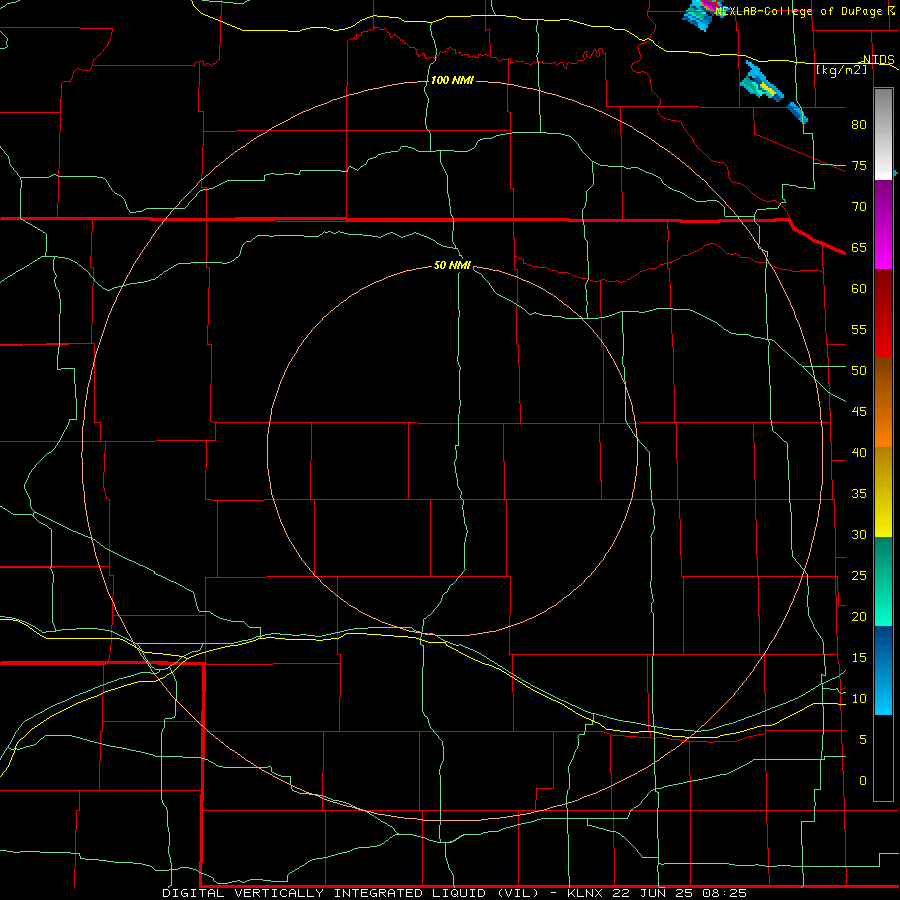900x900 pixels.
Task: Click the 15 value on the VIL scale
Action: 859,658
